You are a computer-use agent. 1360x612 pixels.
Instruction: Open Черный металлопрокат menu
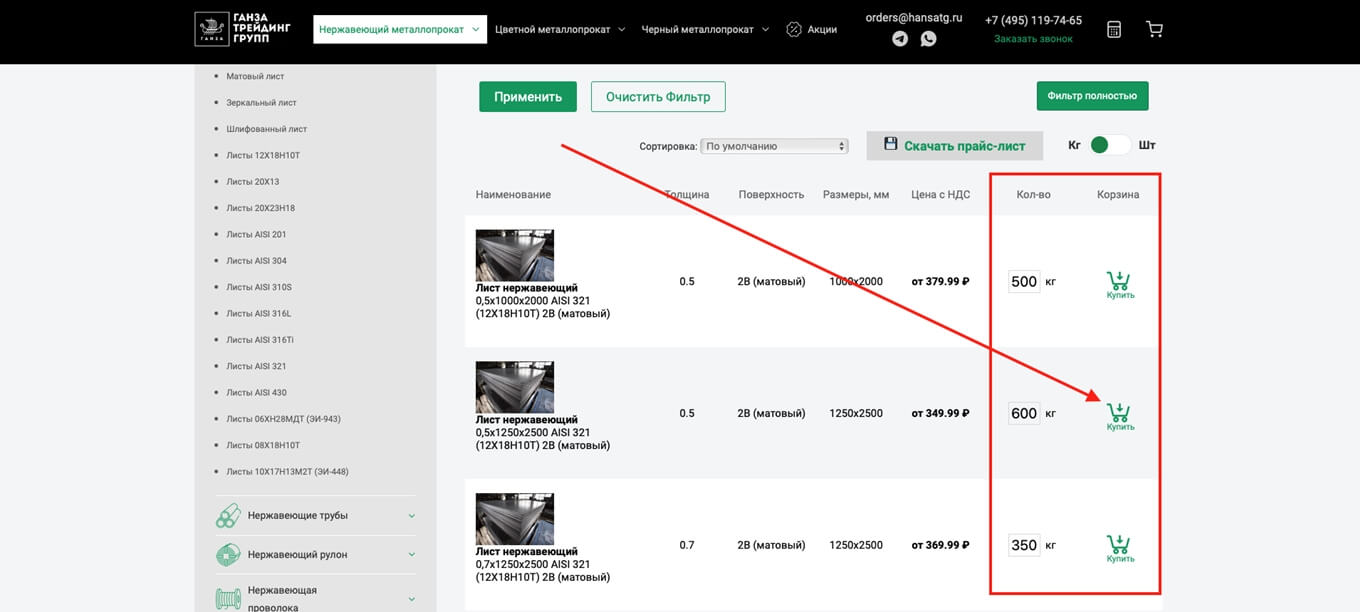tap(705, 29)
